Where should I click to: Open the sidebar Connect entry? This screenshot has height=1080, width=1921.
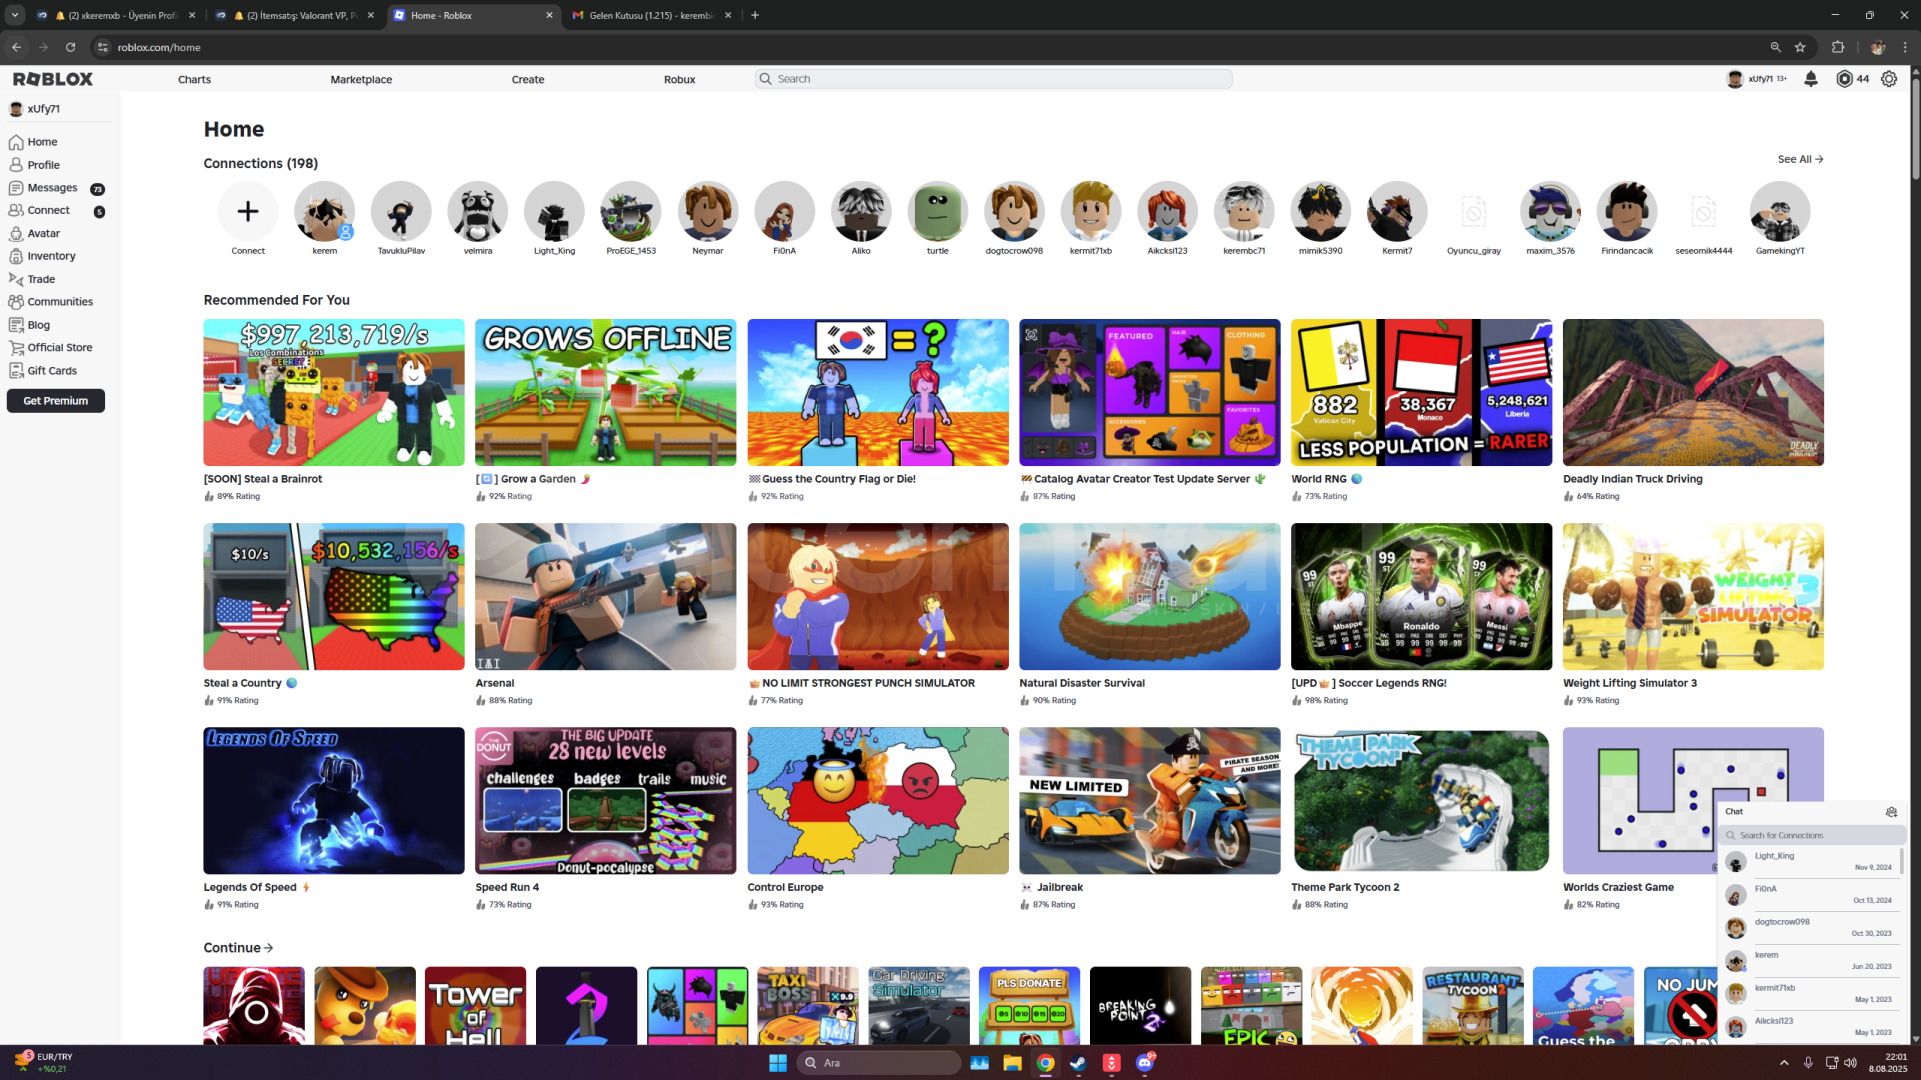pyautogui.click(x=48, y=211)
